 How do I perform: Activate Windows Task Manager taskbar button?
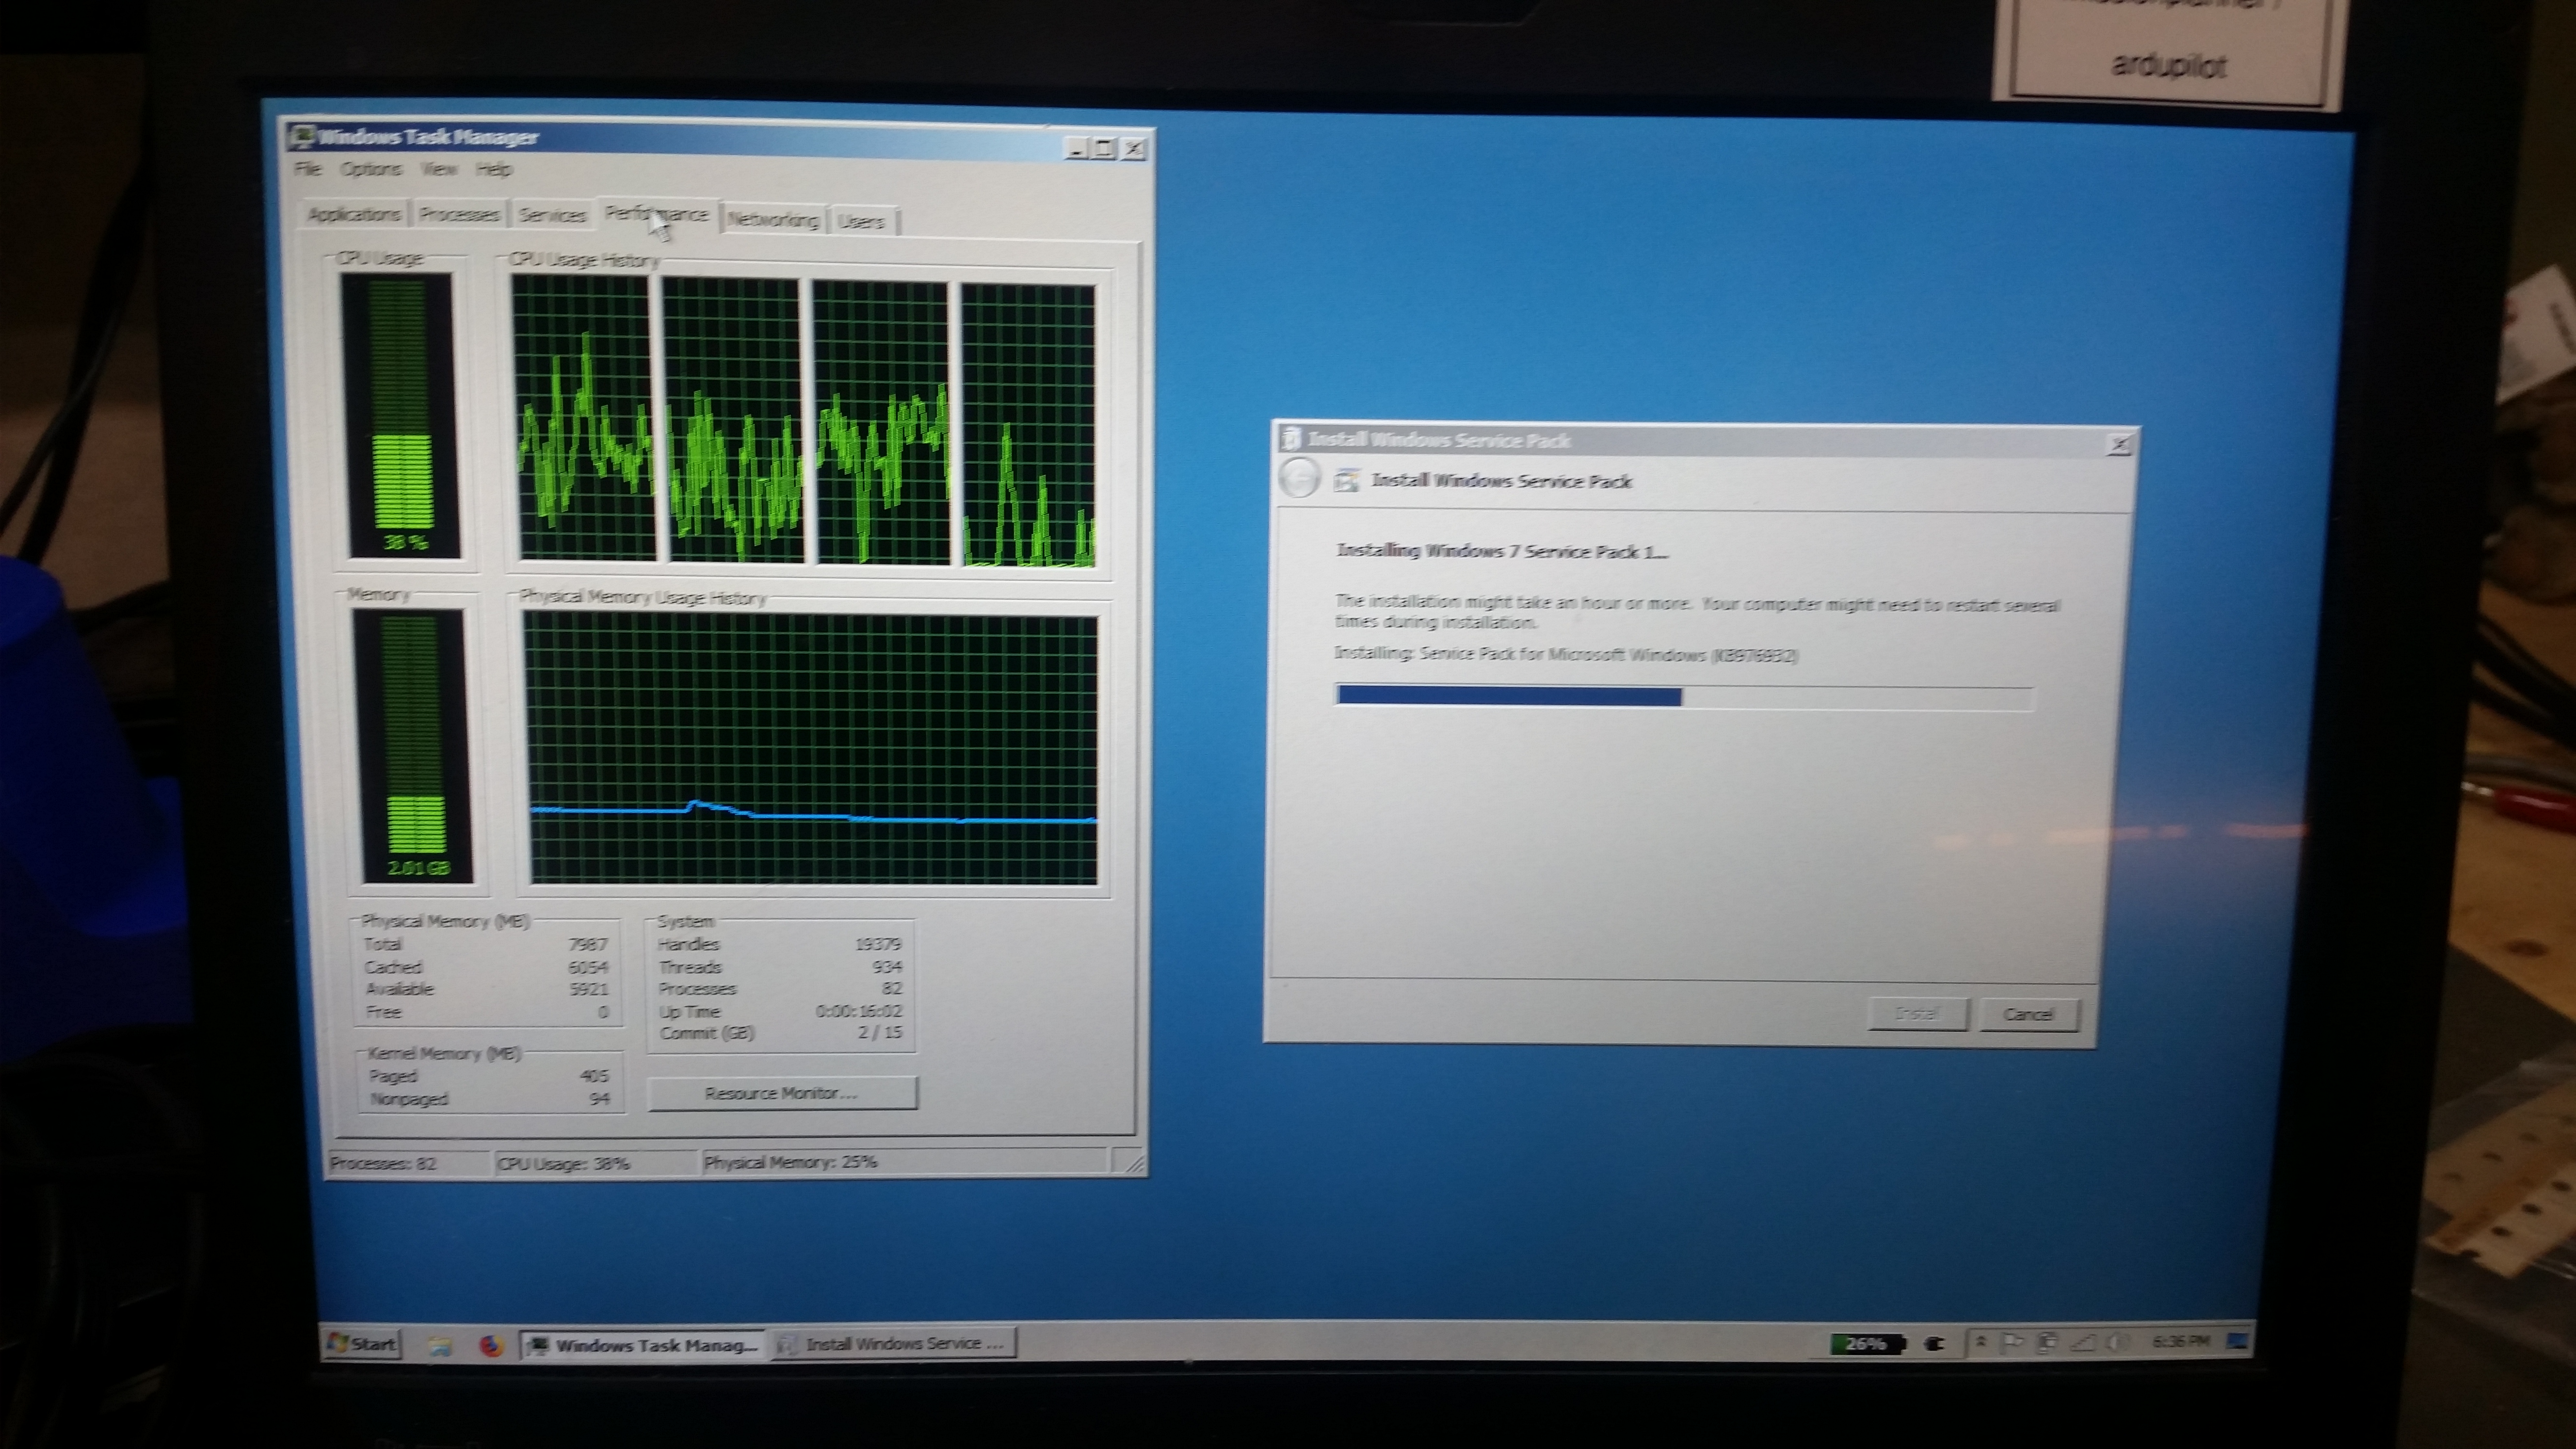(x=642, y=1345)
